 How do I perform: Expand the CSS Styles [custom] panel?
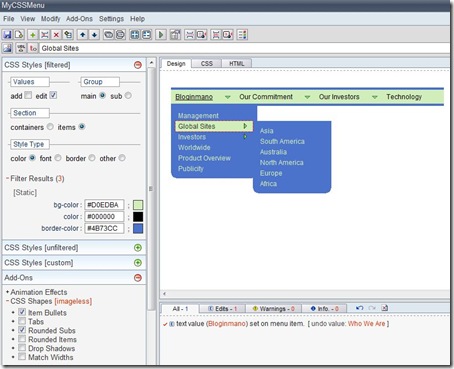click(138, 263)
